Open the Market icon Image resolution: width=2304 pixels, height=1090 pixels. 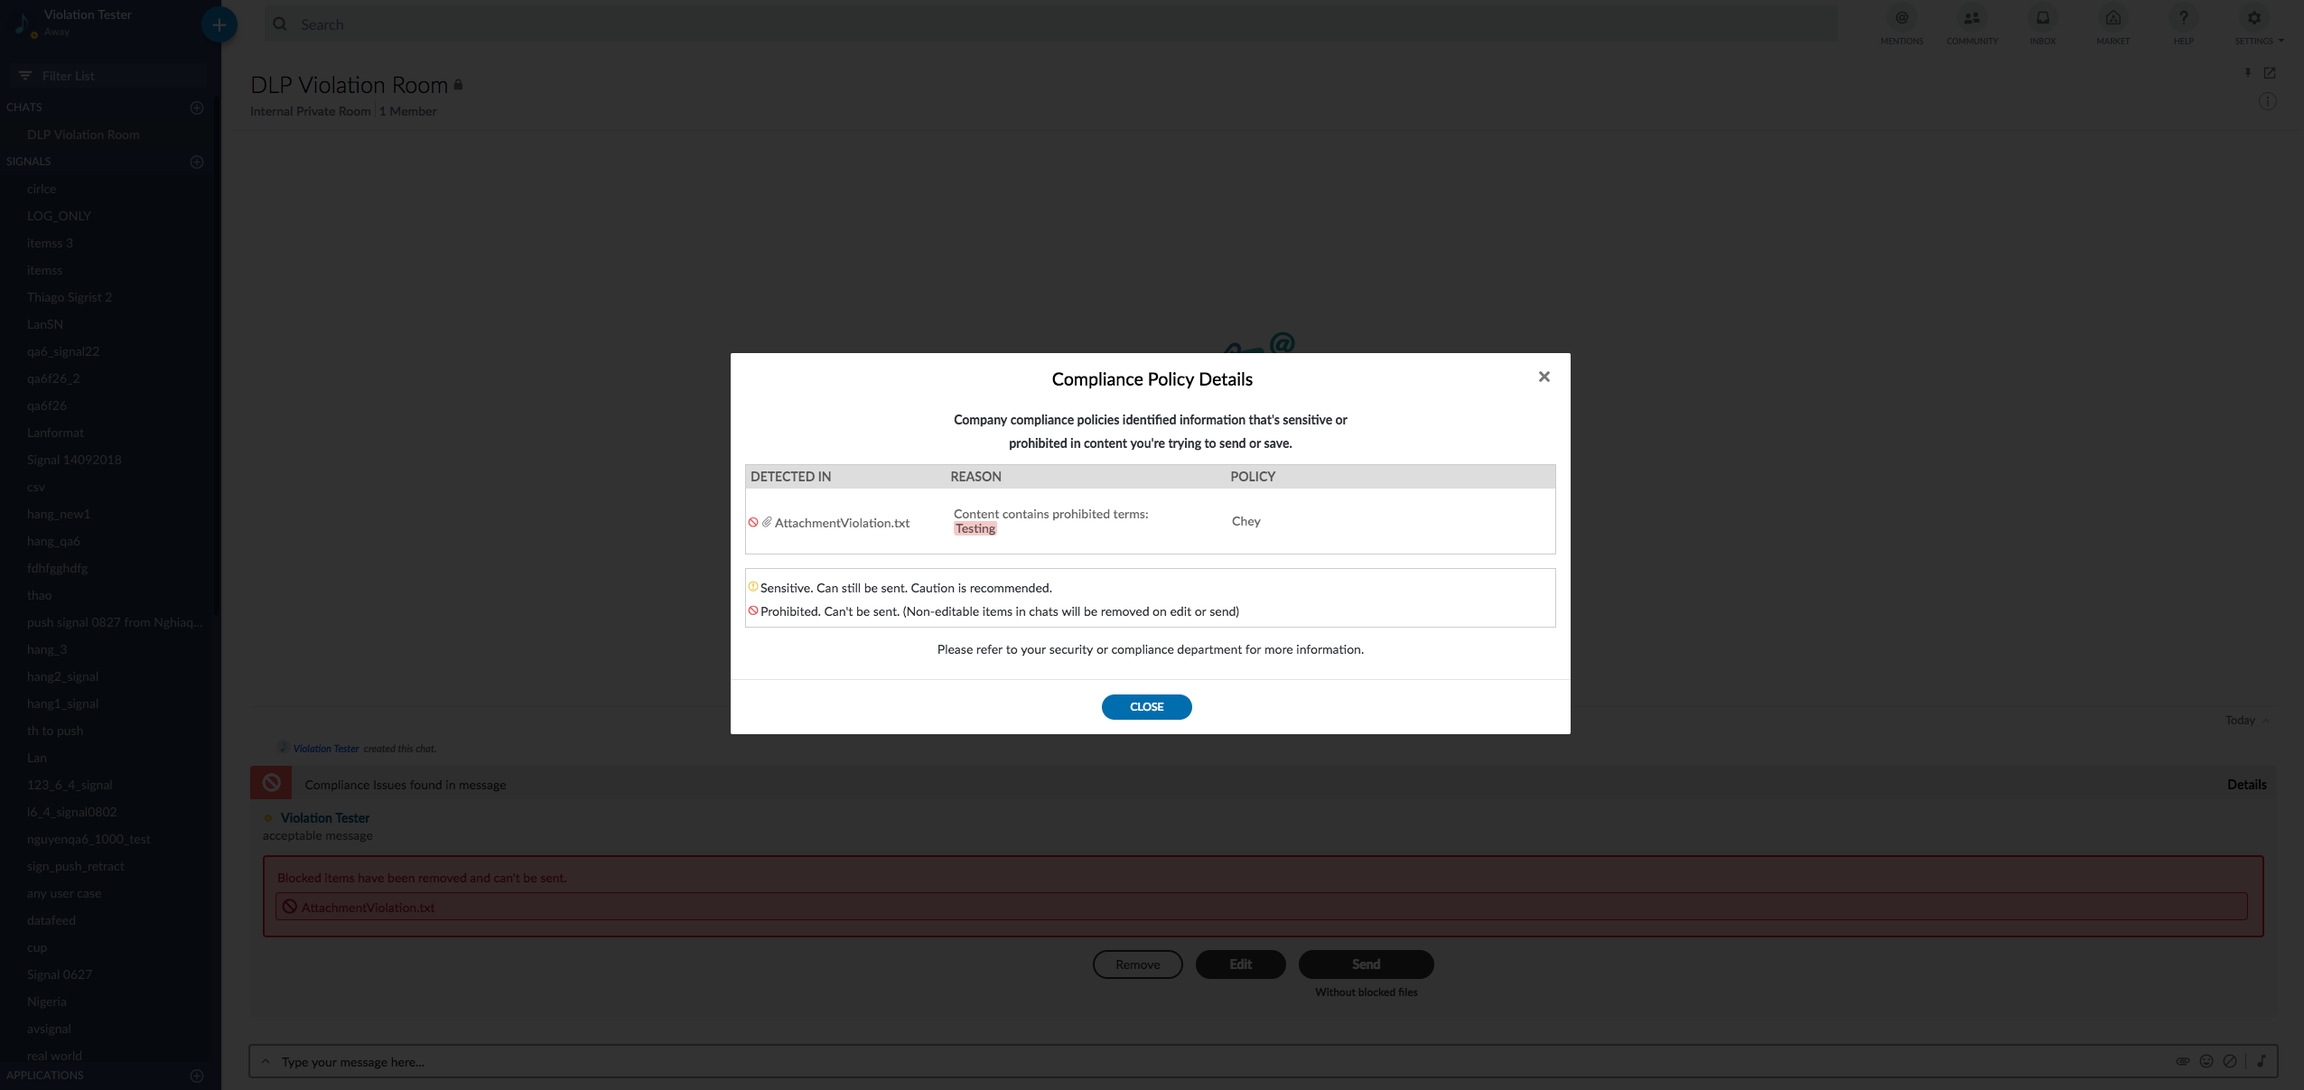[2112, 18]
